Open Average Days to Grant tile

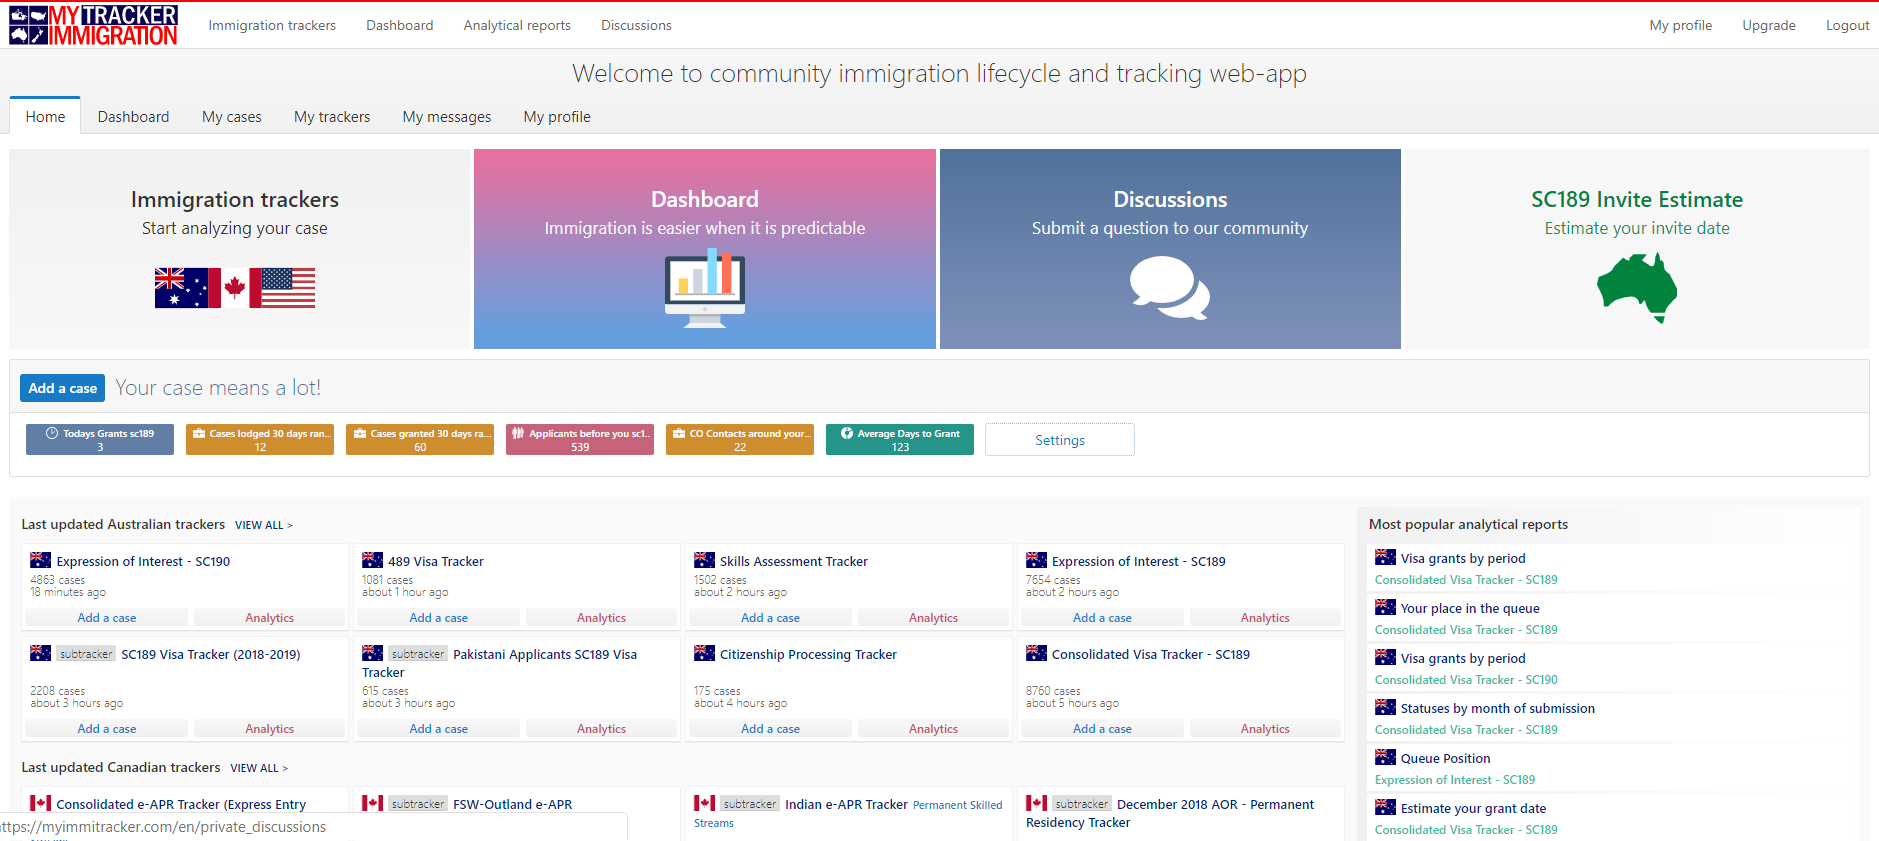(x=899, y=440)
